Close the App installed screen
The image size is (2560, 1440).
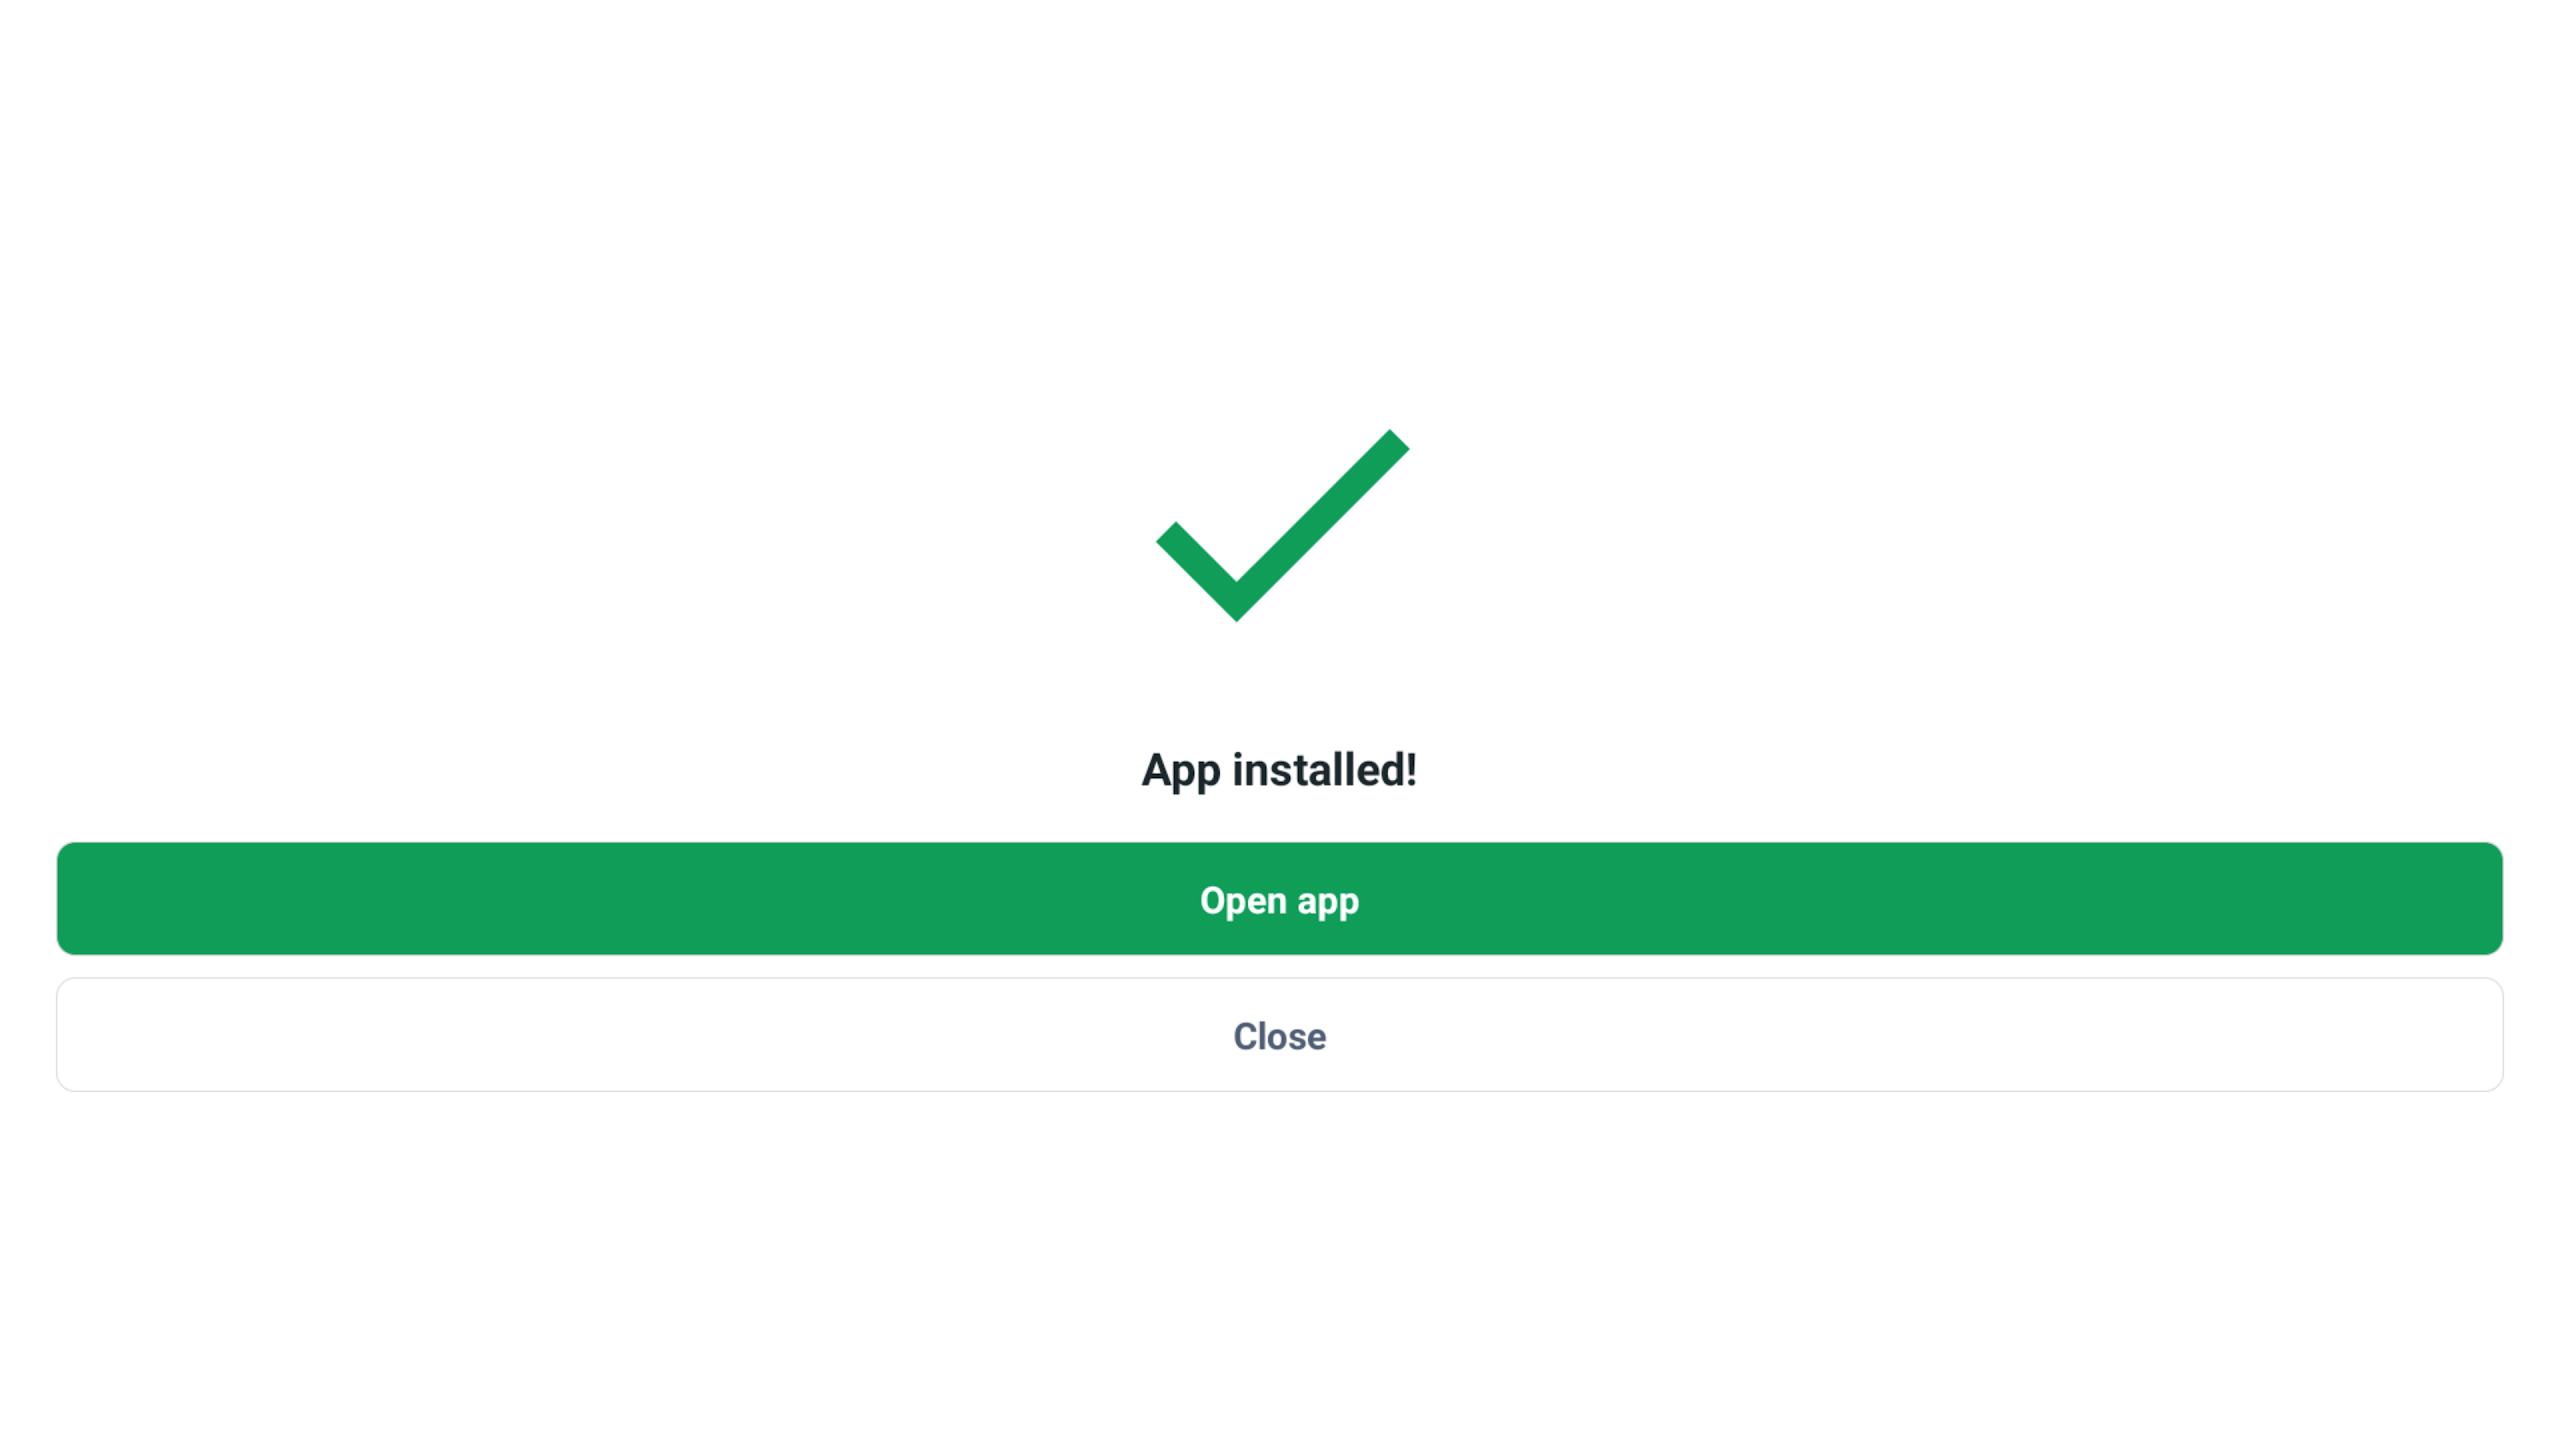[x=1279, y=1035]
